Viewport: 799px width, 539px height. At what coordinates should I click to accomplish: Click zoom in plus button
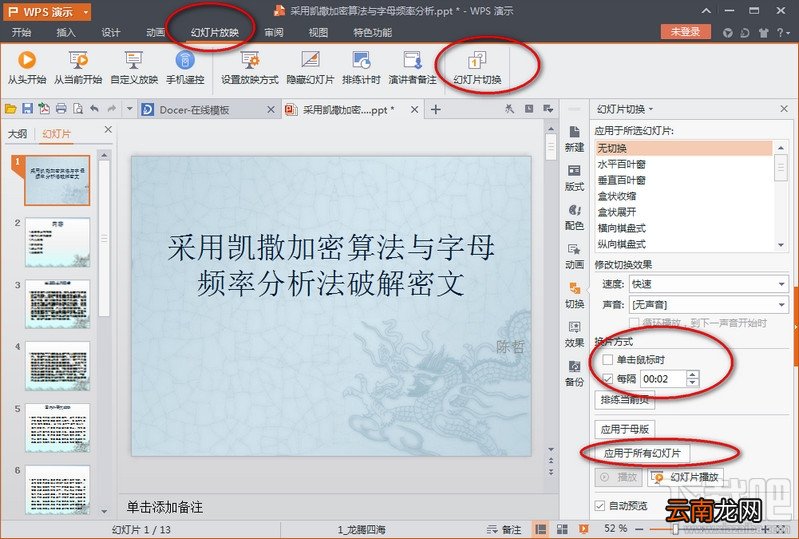tap(766, 530)
